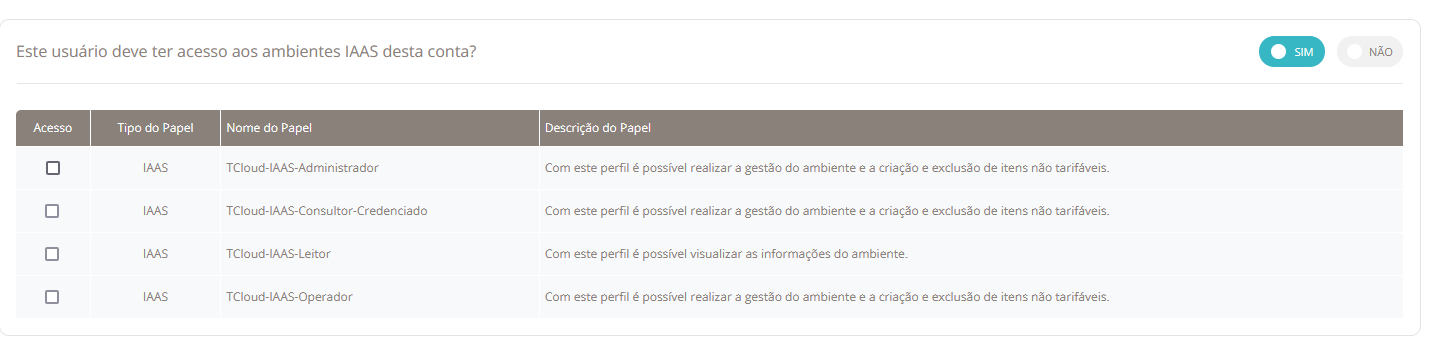The height and width of the screenshot is (360, 1439).
Task: Click the IAAS type cell in Administrador row
Action: tap(155, 168)
